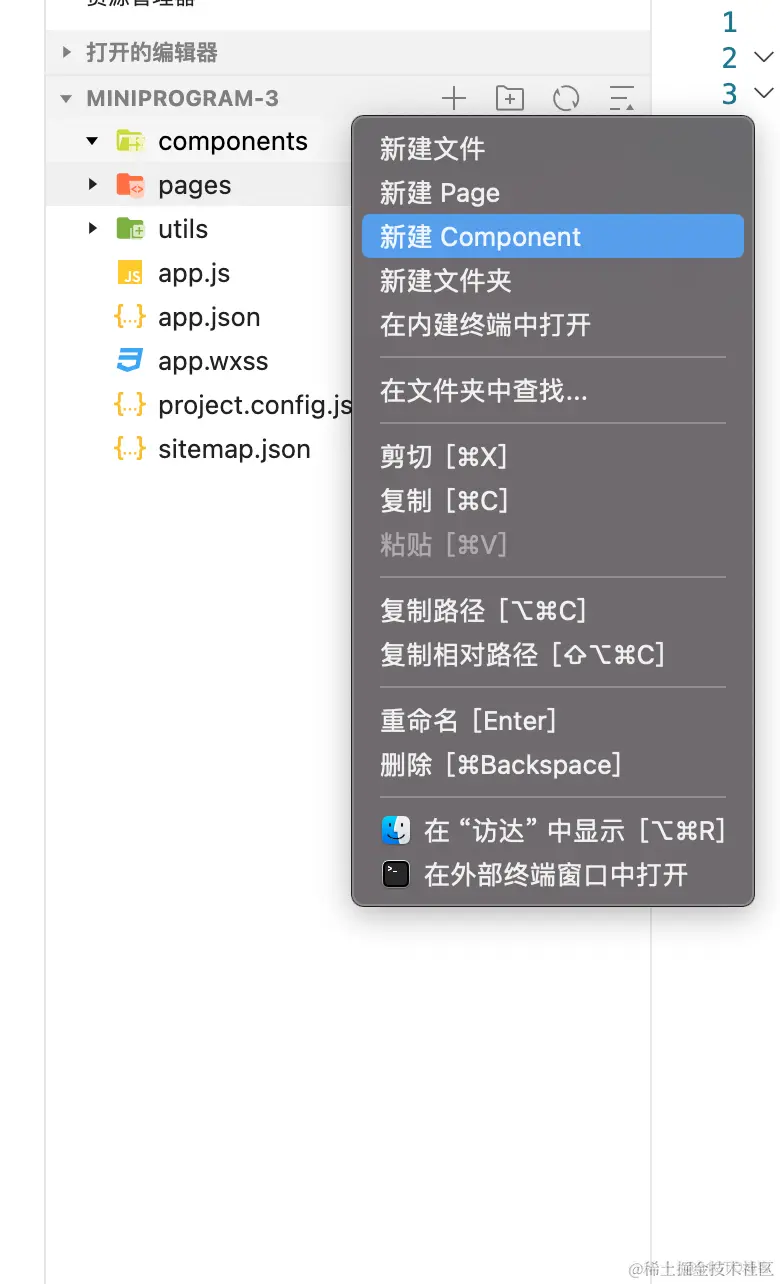Click the components folder icon
This screenshot has width=780, height=1284.
tap(130, 141)
